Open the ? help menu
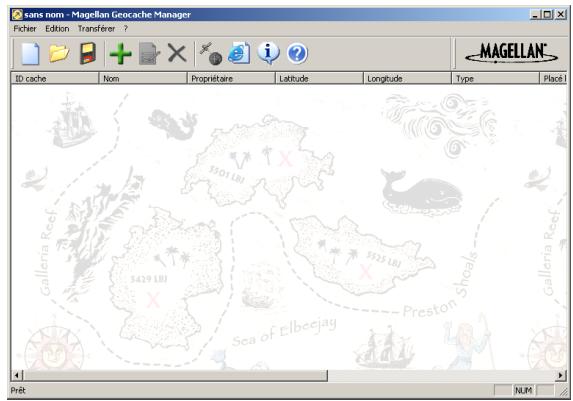The width and height of the screenshot is (573, 401). coord(126,29)
